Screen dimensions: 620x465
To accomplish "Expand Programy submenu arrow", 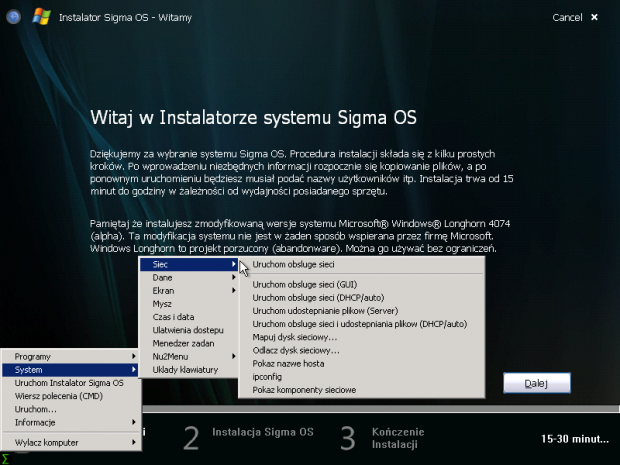I will click(x=134, y=356).
